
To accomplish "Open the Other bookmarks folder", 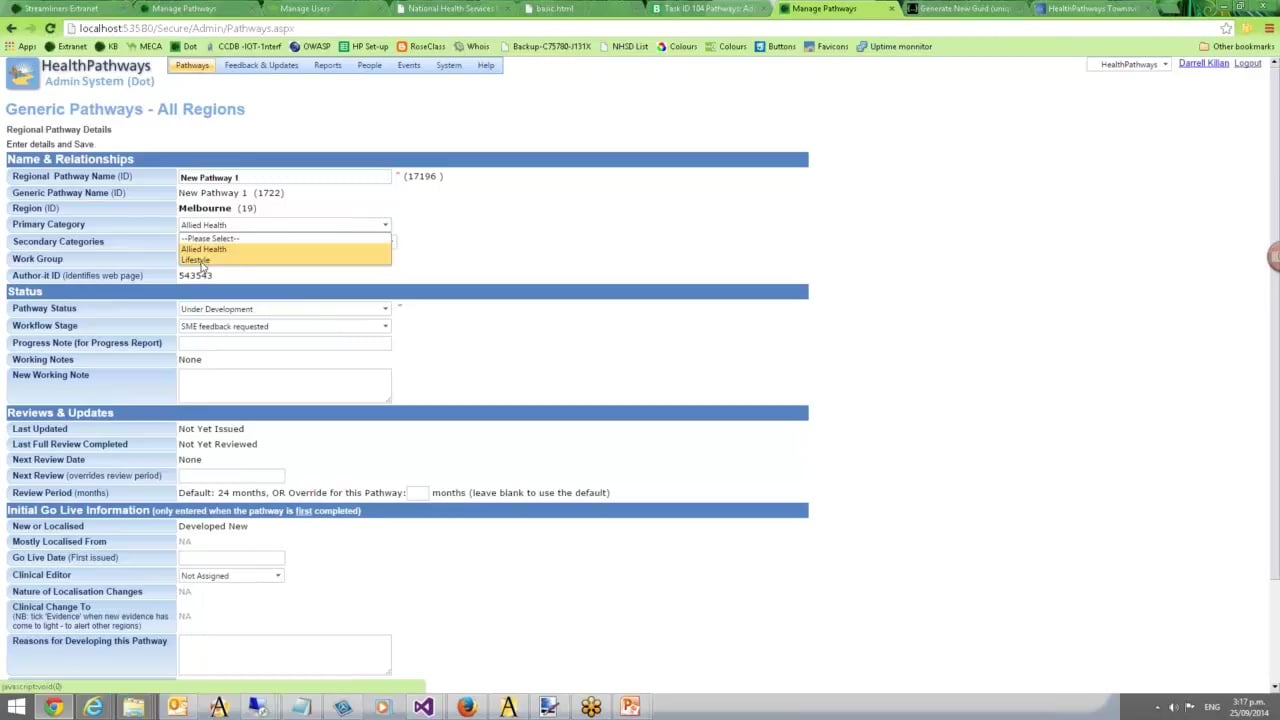I will (1237, 46).
